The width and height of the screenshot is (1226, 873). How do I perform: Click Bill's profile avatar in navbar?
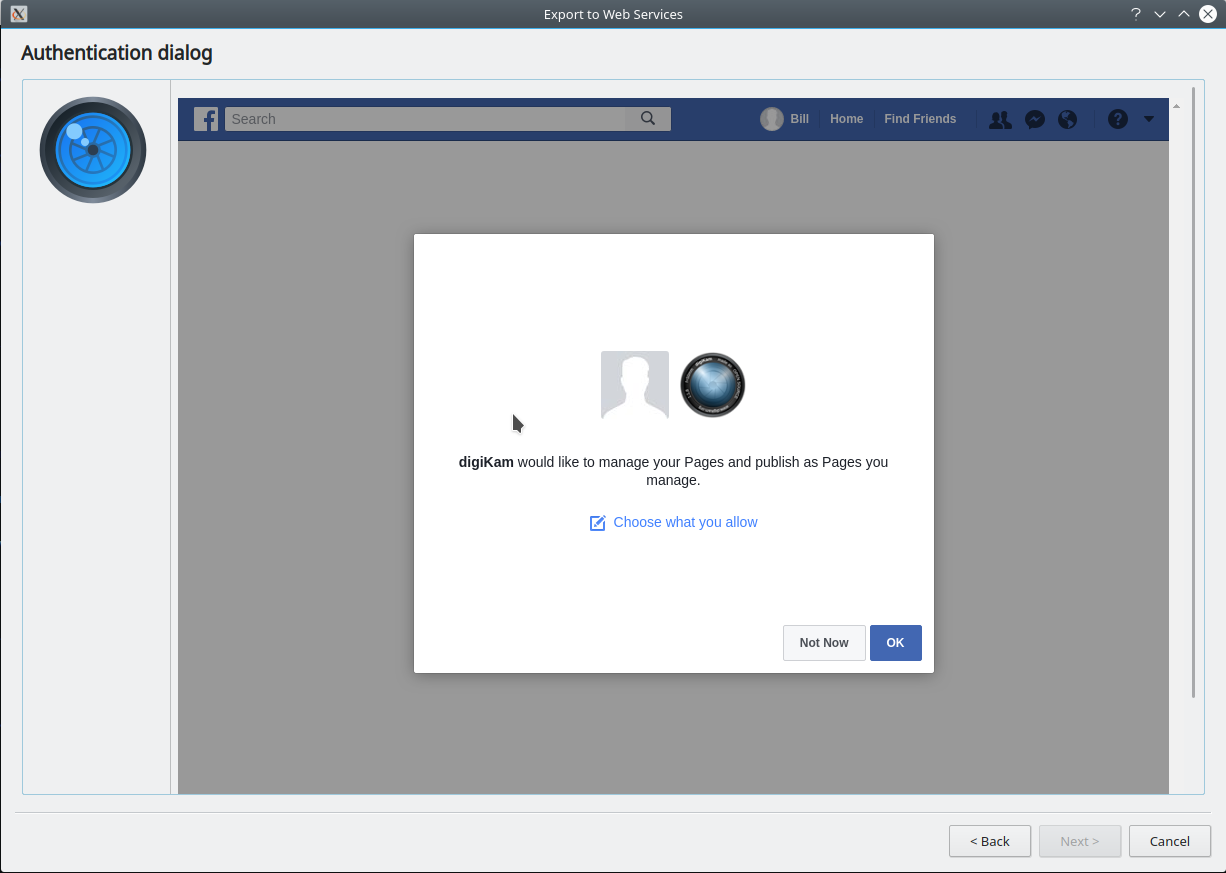point(771,119)
